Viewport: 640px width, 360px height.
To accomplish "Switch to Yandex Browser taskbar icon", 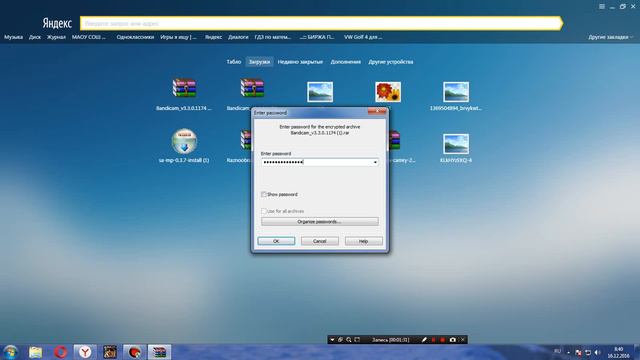I will (x=85, y=352).
